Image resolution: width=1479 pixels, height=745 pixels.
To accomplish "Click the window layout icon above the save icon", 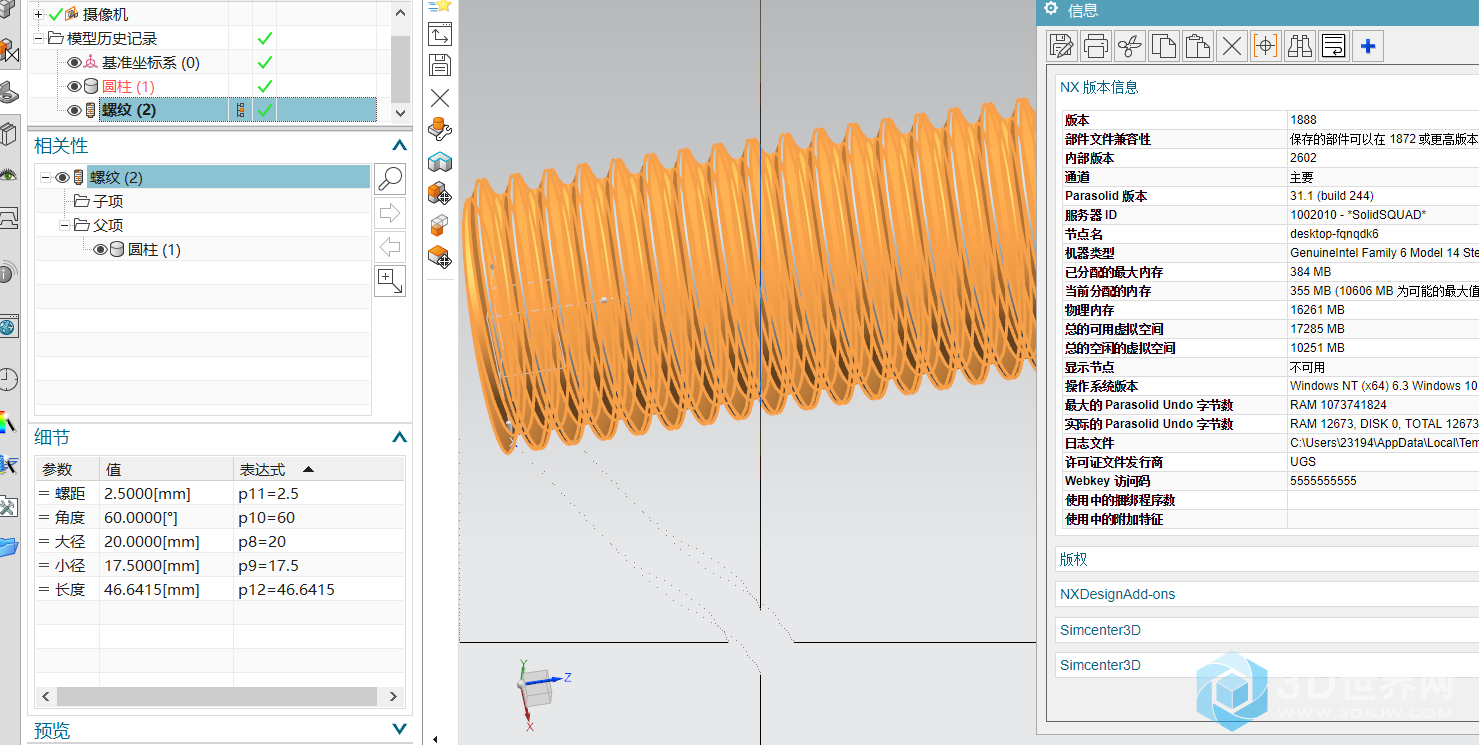I will (x=440, y=34).
